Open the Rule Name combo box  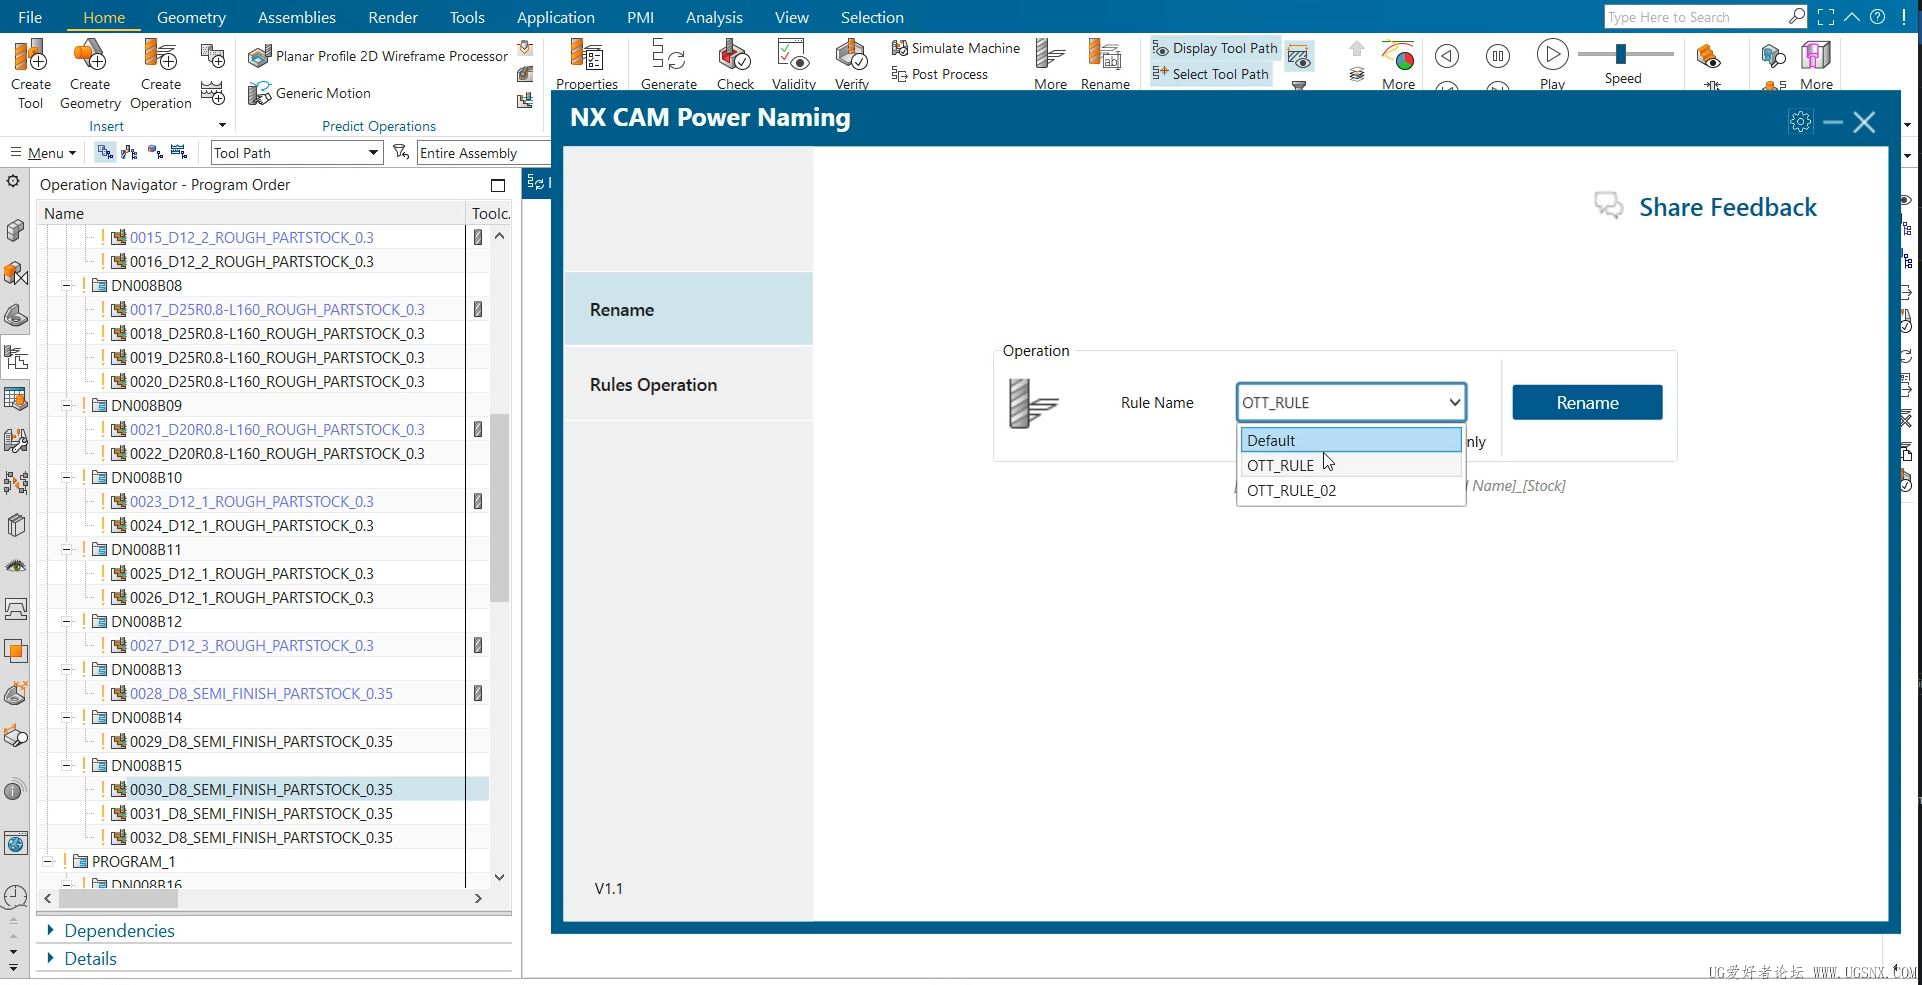click(x=1351, y=402)
